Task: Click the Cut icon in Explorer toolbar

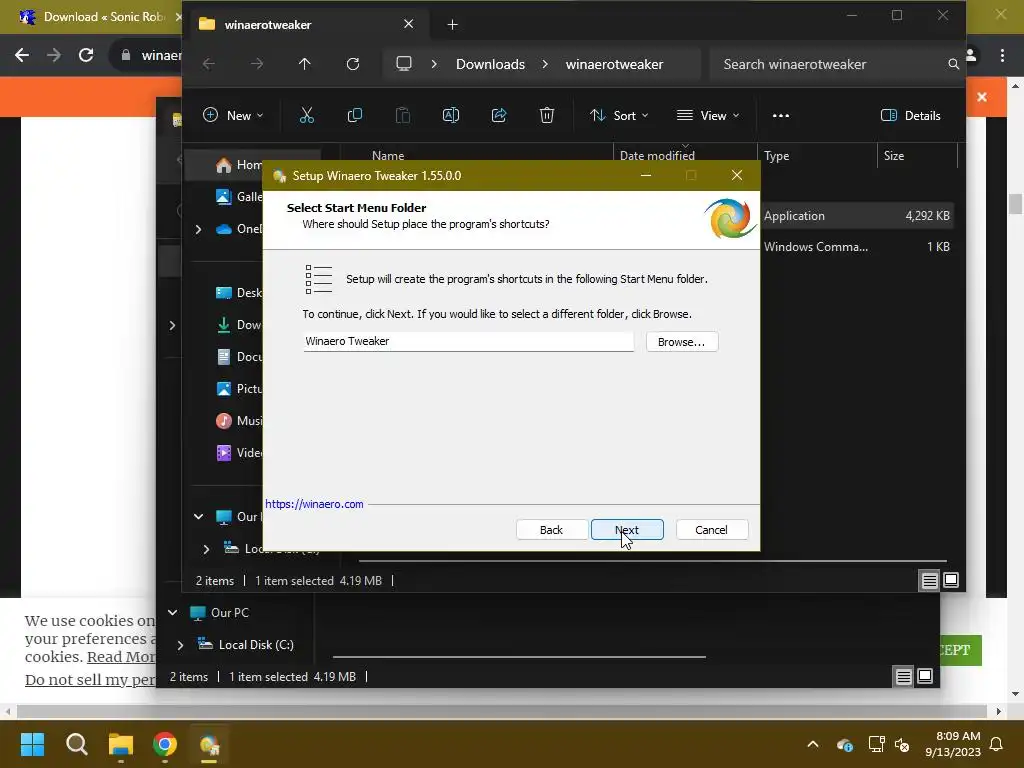Action: pos(306,116)
